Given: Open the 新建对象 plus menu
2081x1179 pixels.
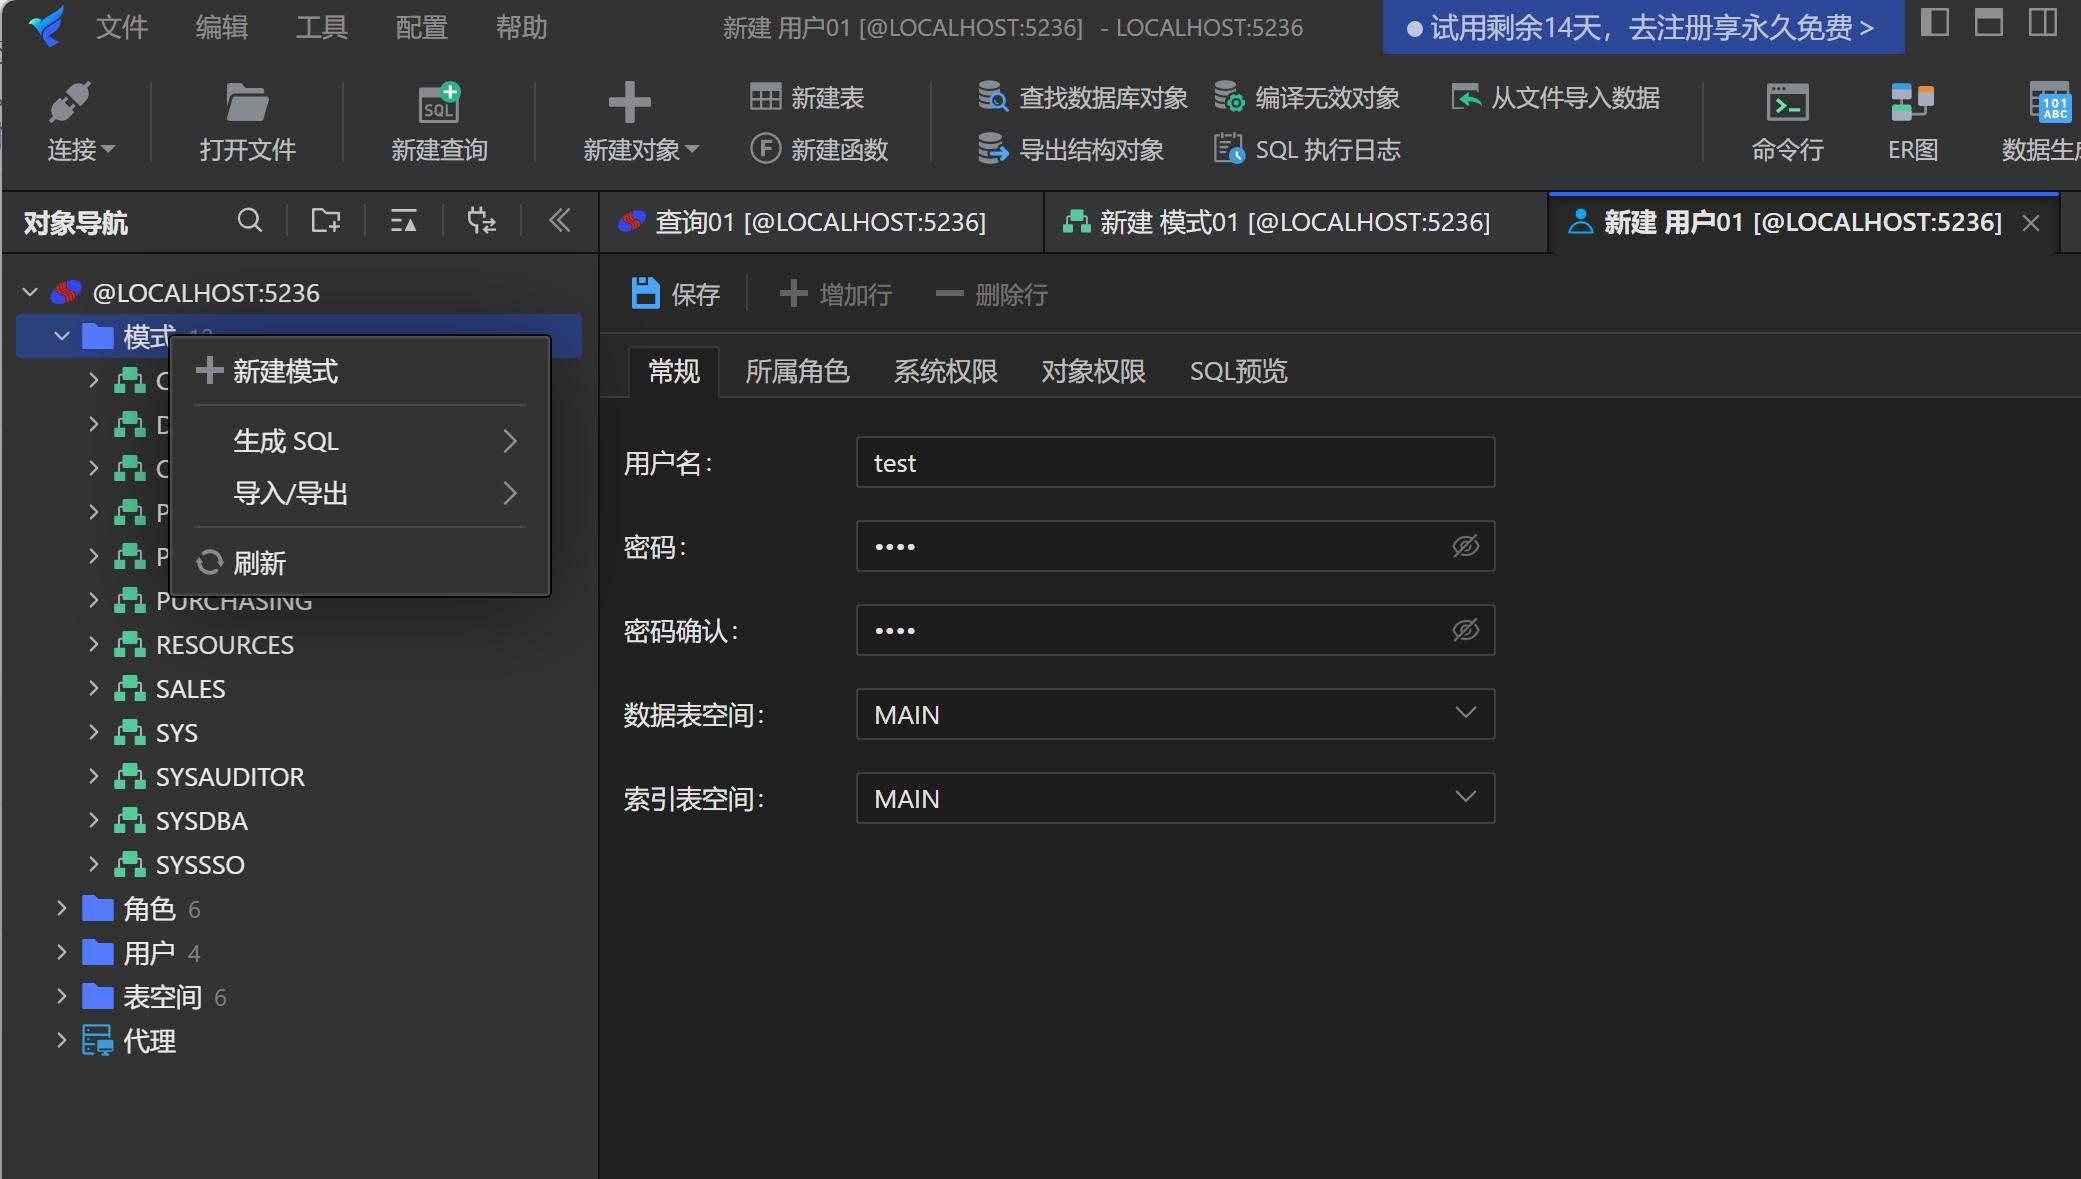Looking at the screenshot, I should click(x=640, y=122).
